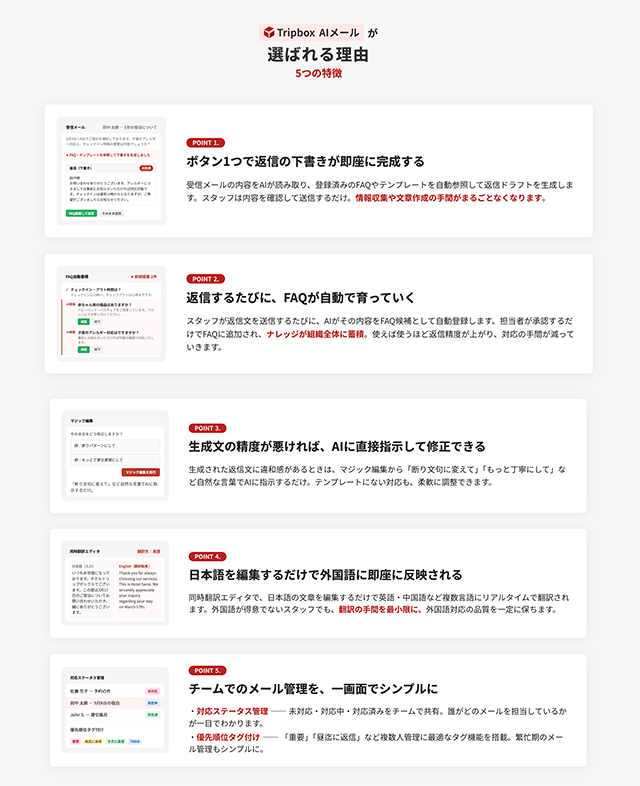Click the English translation result pane
640x786 pixels.
[139, 588]
